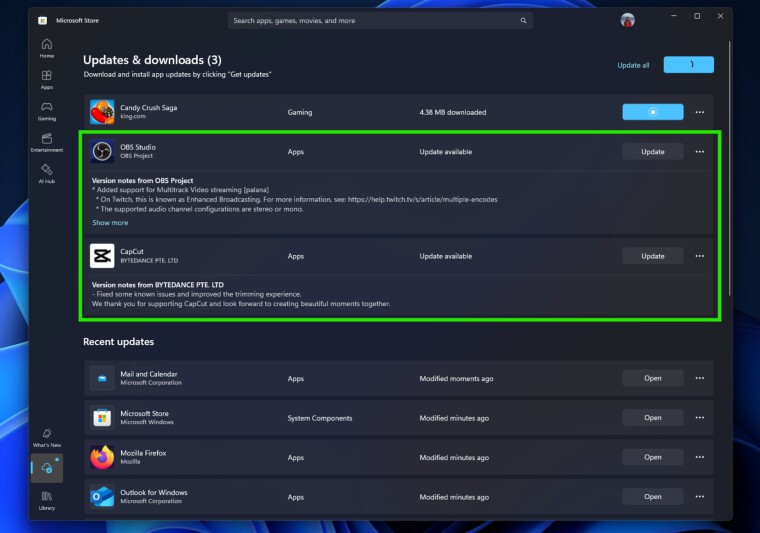Open more options for Microsoft Store row

[699, 418]
